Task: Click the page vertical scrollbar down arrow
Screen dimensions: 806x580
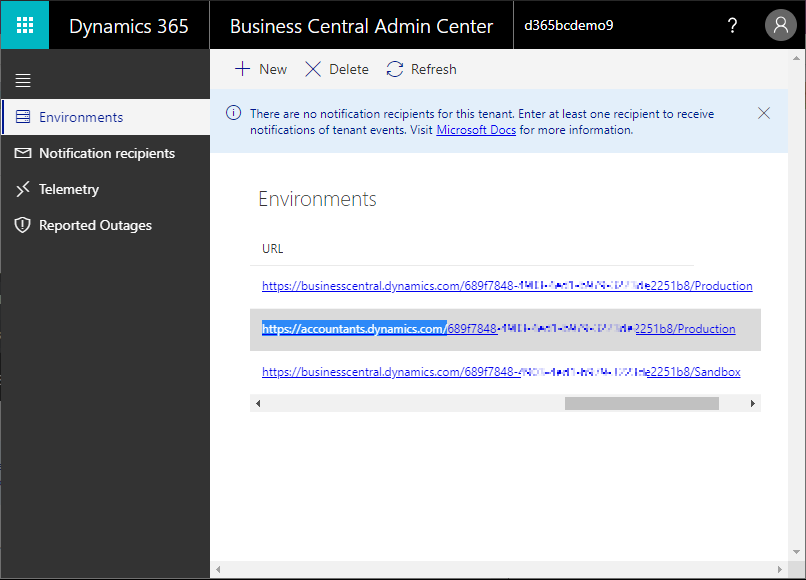Action: pos(796,552)
